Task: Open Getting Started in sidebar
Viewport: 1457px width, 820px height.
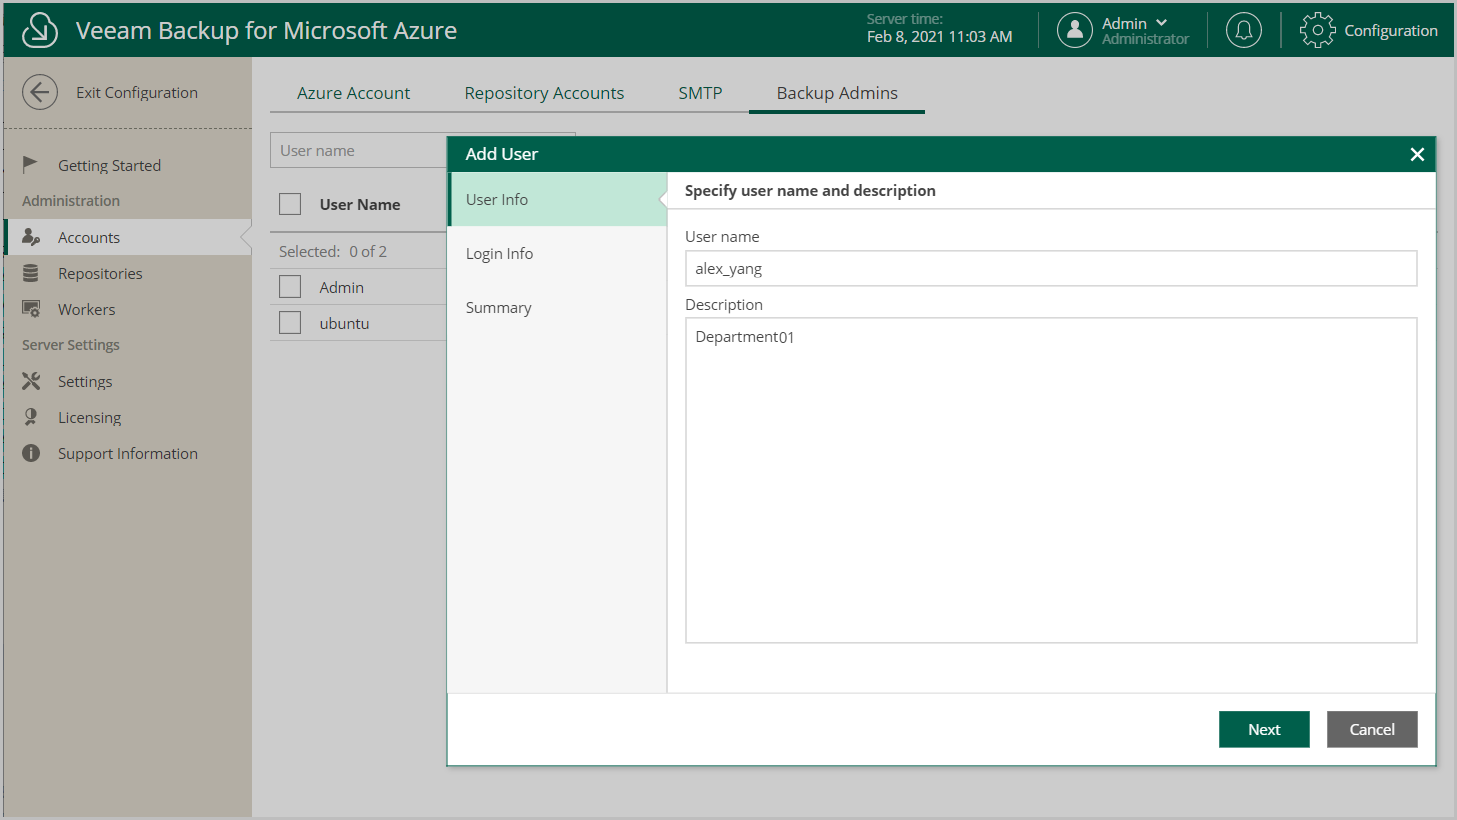Action: coord(109,165)
